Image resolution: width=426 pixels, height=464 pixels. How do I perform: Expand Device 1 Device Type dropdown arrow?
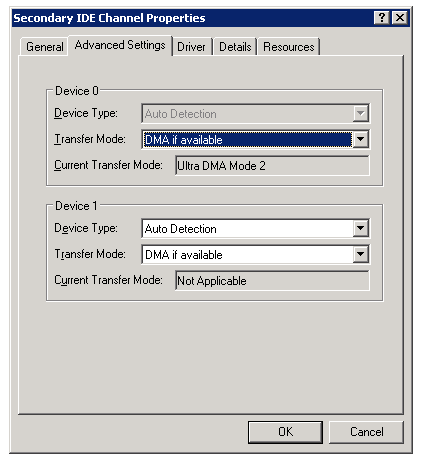[x=361, y=228]
